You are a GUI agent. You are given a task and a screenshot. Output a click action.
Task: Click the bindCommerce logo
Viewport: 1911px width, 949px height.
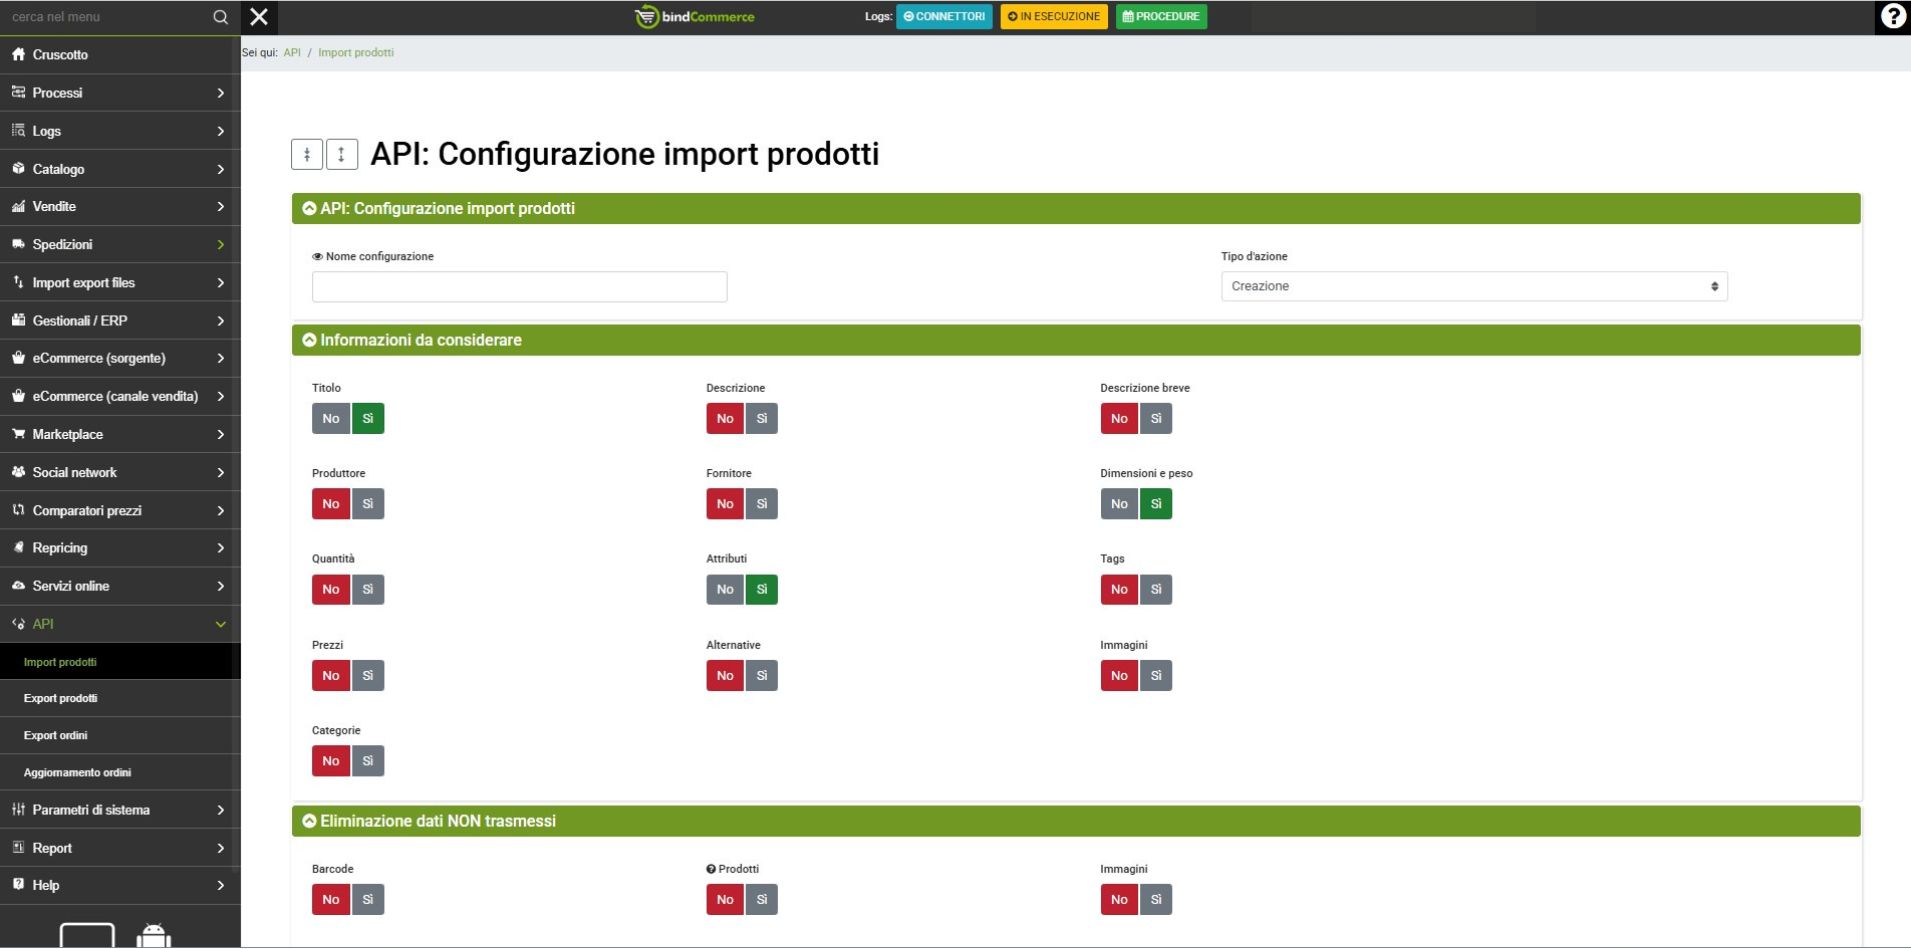point(695,17)
